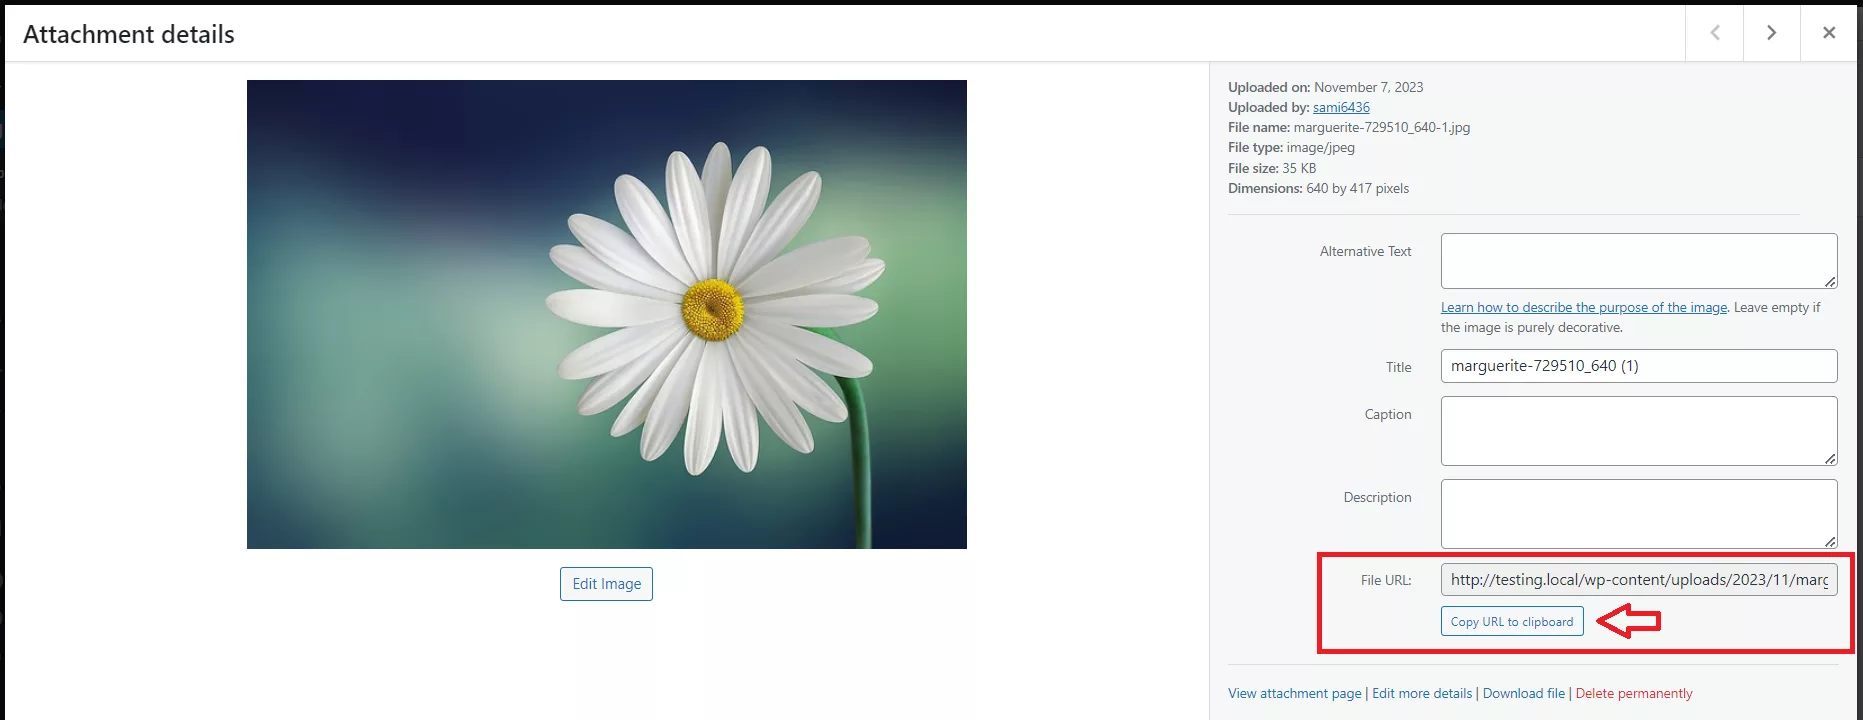Grab the Alternative Text resize handle

(x=1830, y=282)
